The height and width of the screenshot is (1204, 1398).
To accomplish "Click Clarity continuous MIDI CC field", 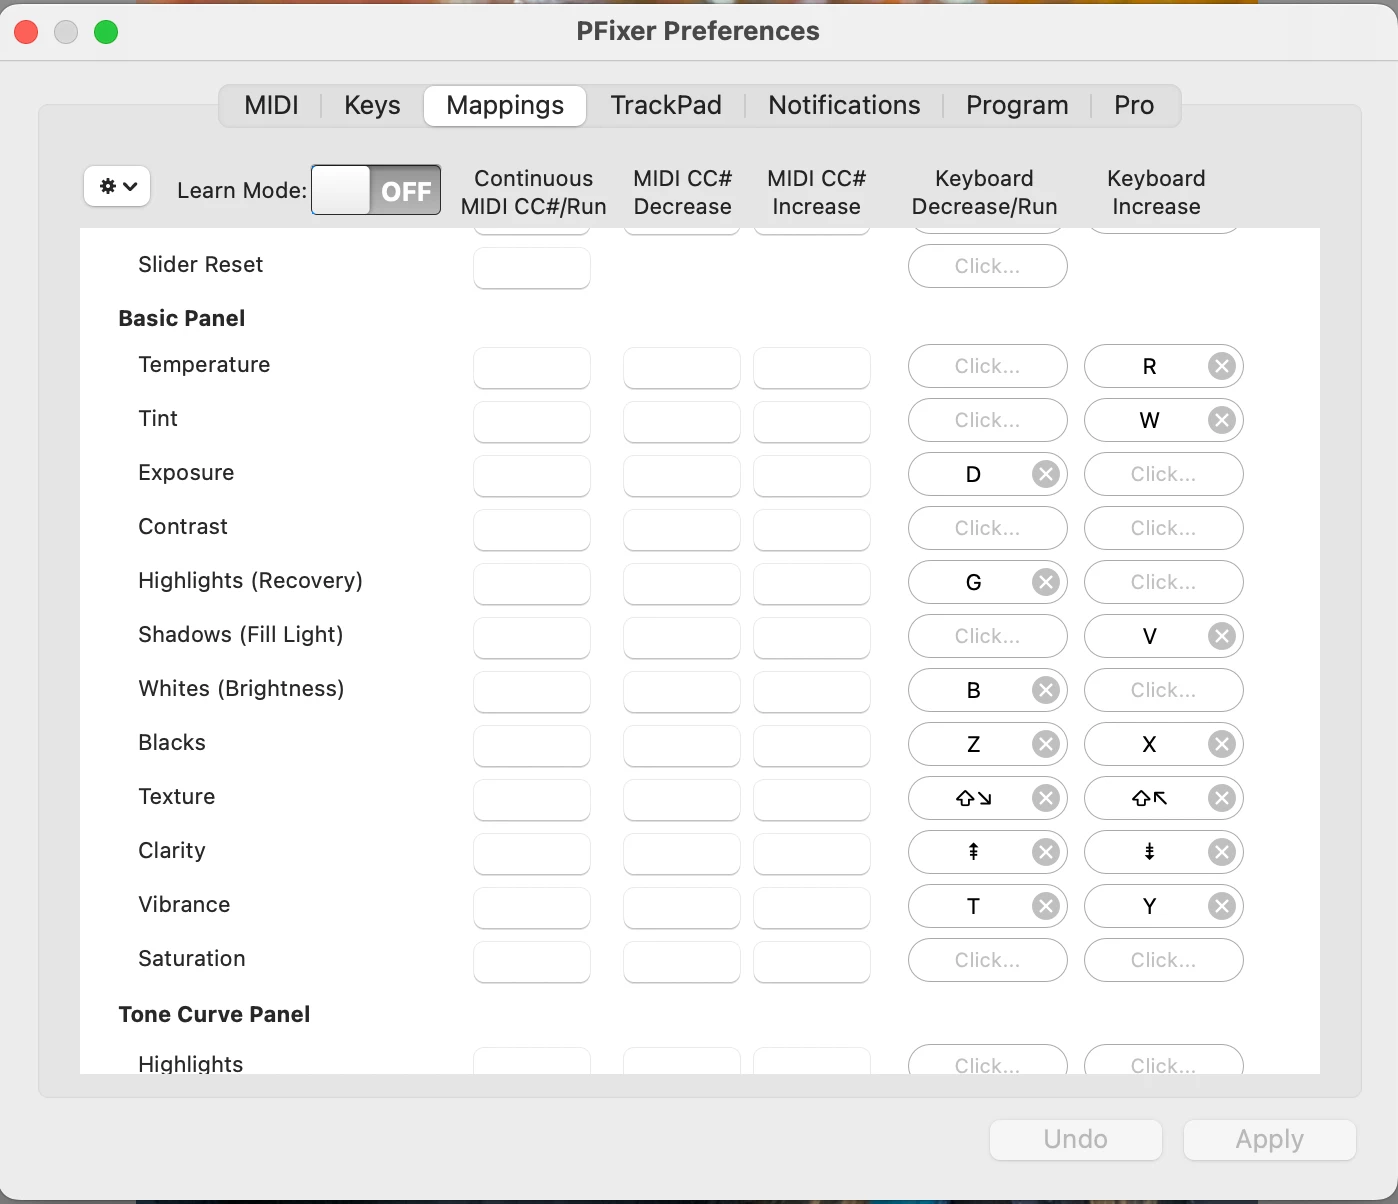I will coord(532,854).
